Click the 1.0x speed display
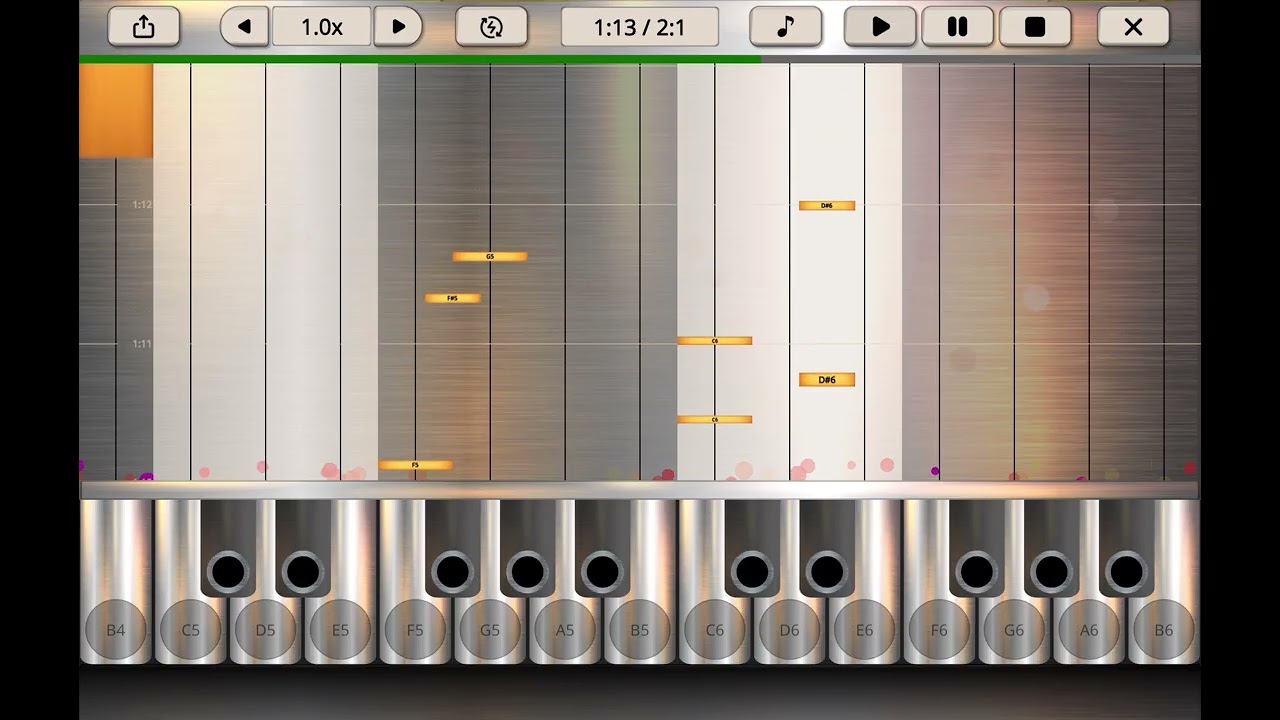Viewport: 1280px width, 720px height. pos(321,27)
